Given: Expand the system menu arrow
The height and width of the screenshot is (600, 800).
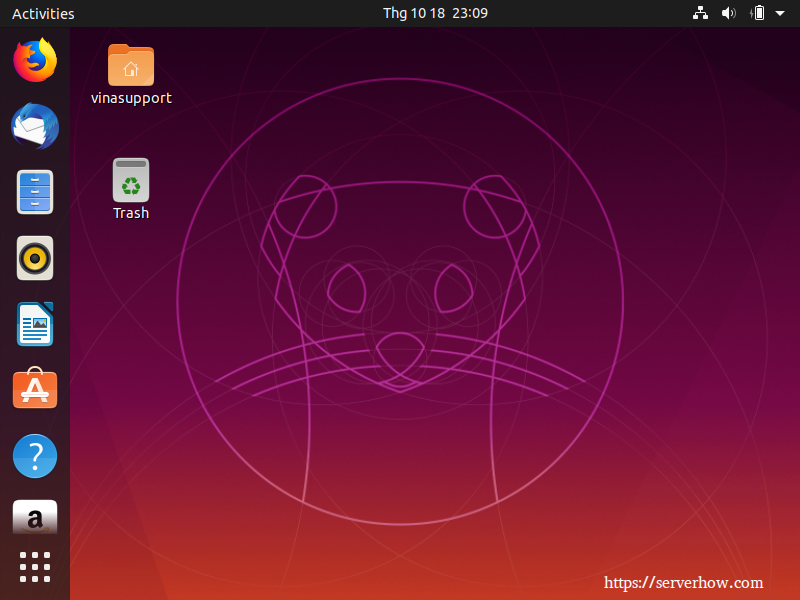Looking at the screenshot, I should click(x=780, y=13).
